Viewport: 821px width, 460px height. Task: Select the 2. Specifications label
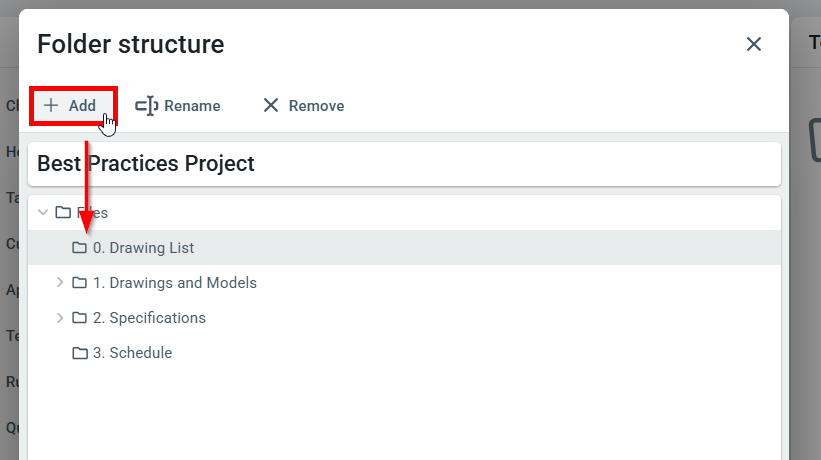149,318
